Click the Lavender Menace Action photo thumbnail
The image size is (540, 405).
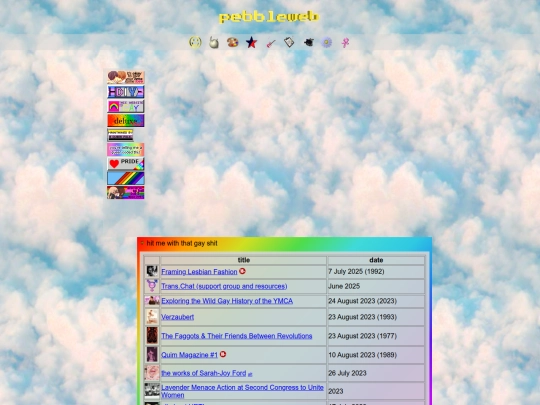click(152, 391)
